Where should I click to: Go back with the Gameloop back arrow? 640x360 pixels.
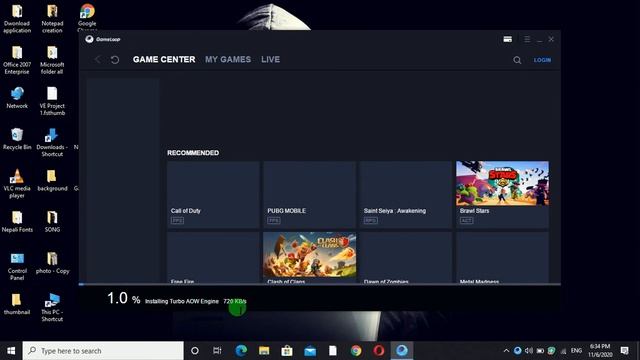click(98, 60)
